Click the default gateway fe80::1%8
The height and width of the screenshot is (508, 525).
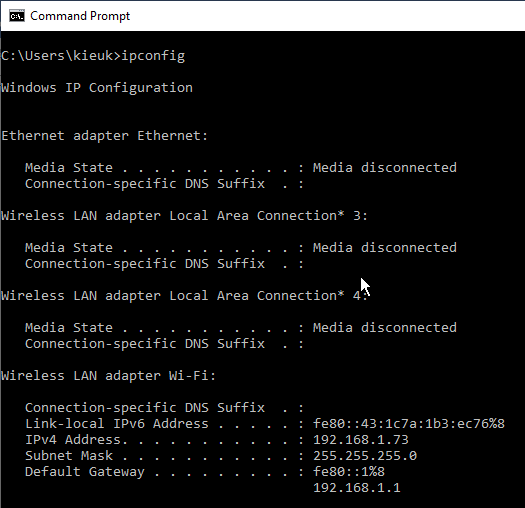pyautogui.click(x=349, y=472)
